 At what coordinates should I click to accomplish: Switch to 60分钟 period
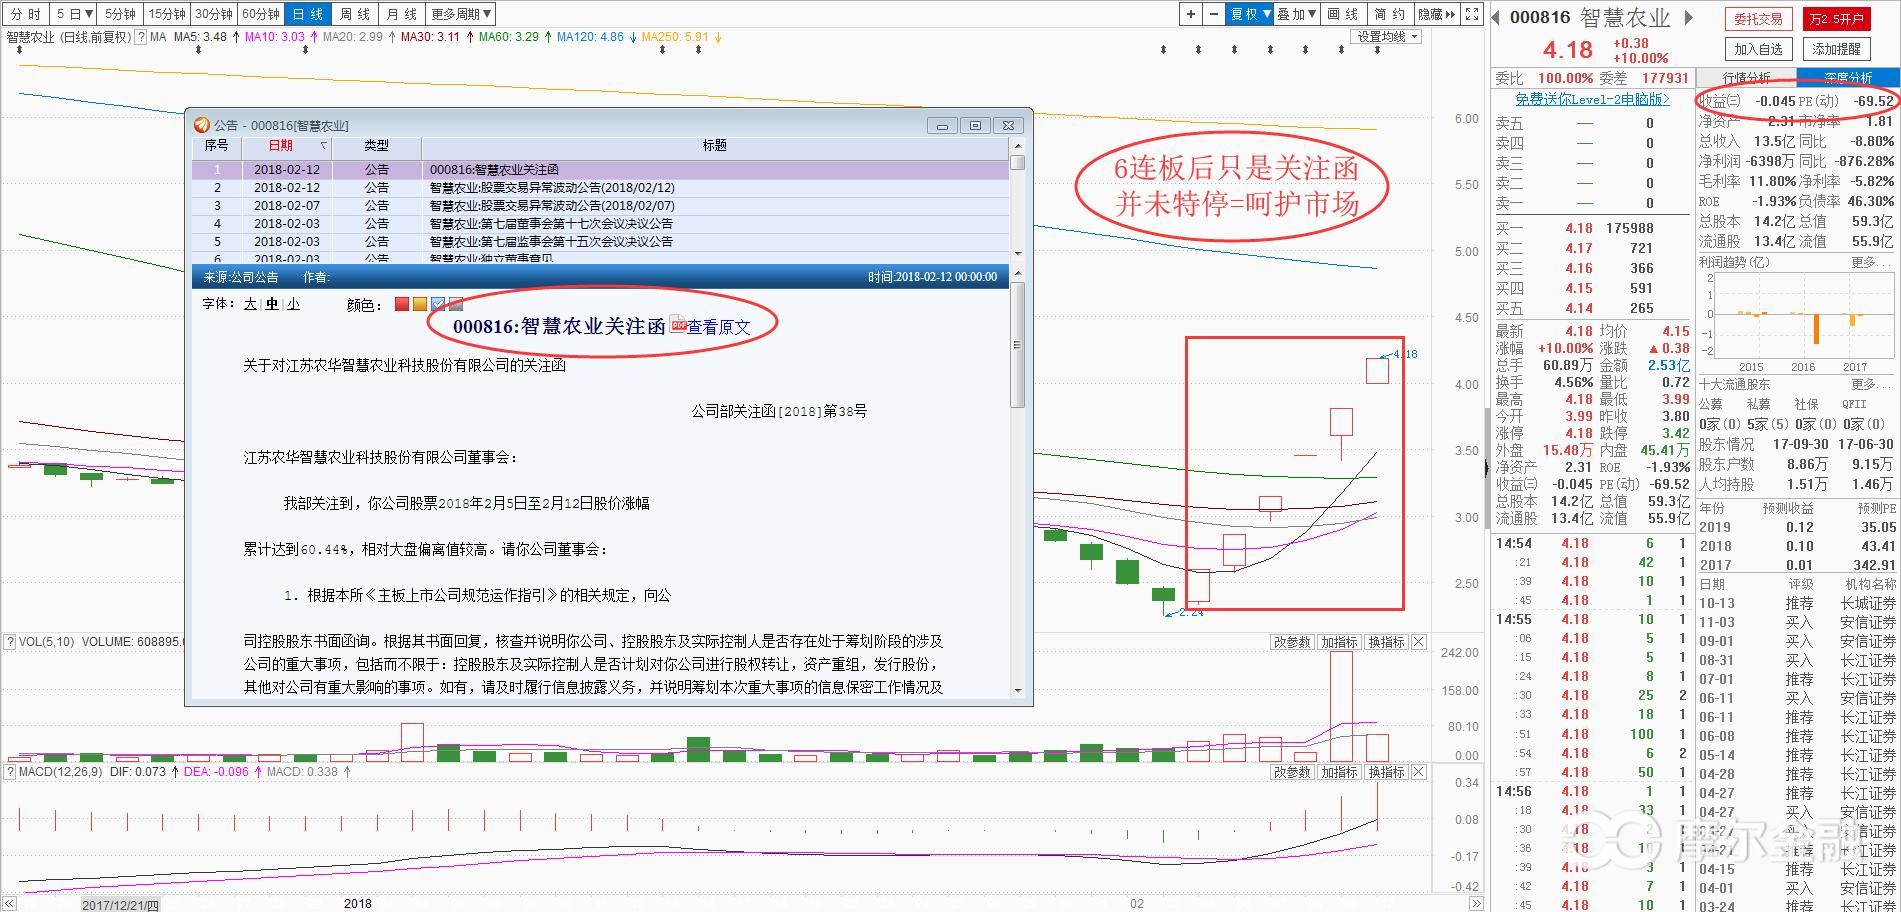(261, 14)
